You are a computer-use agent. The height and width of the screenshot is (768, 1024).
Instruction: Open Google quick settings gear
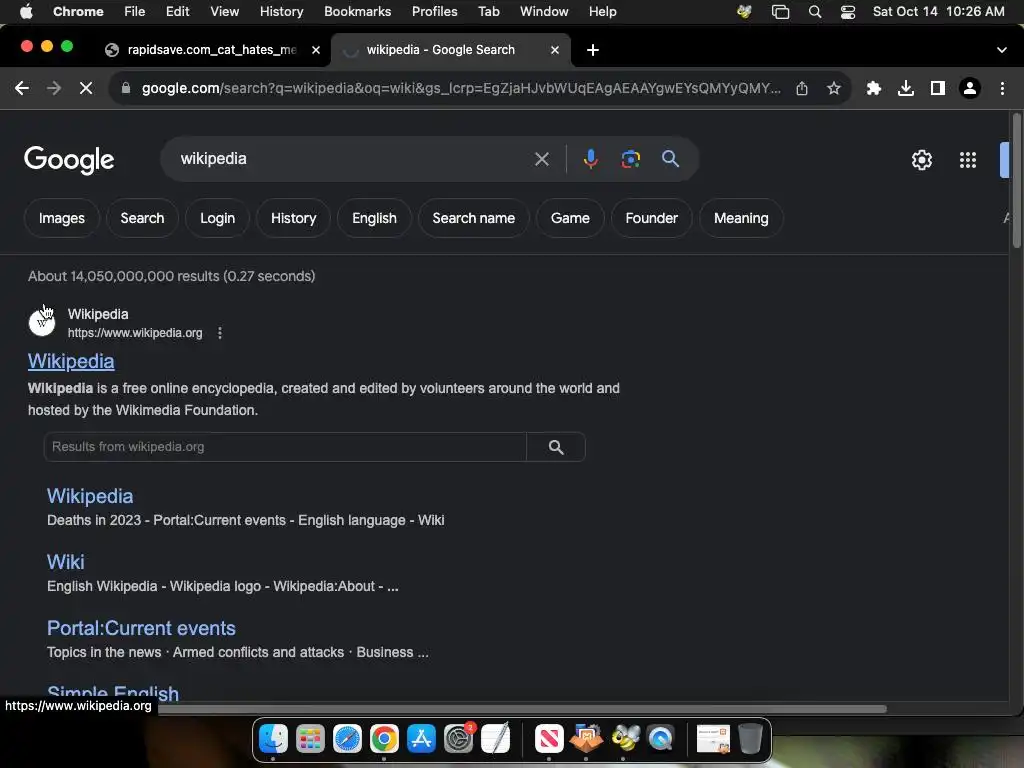pyautogui.click(x=921, y=160)
